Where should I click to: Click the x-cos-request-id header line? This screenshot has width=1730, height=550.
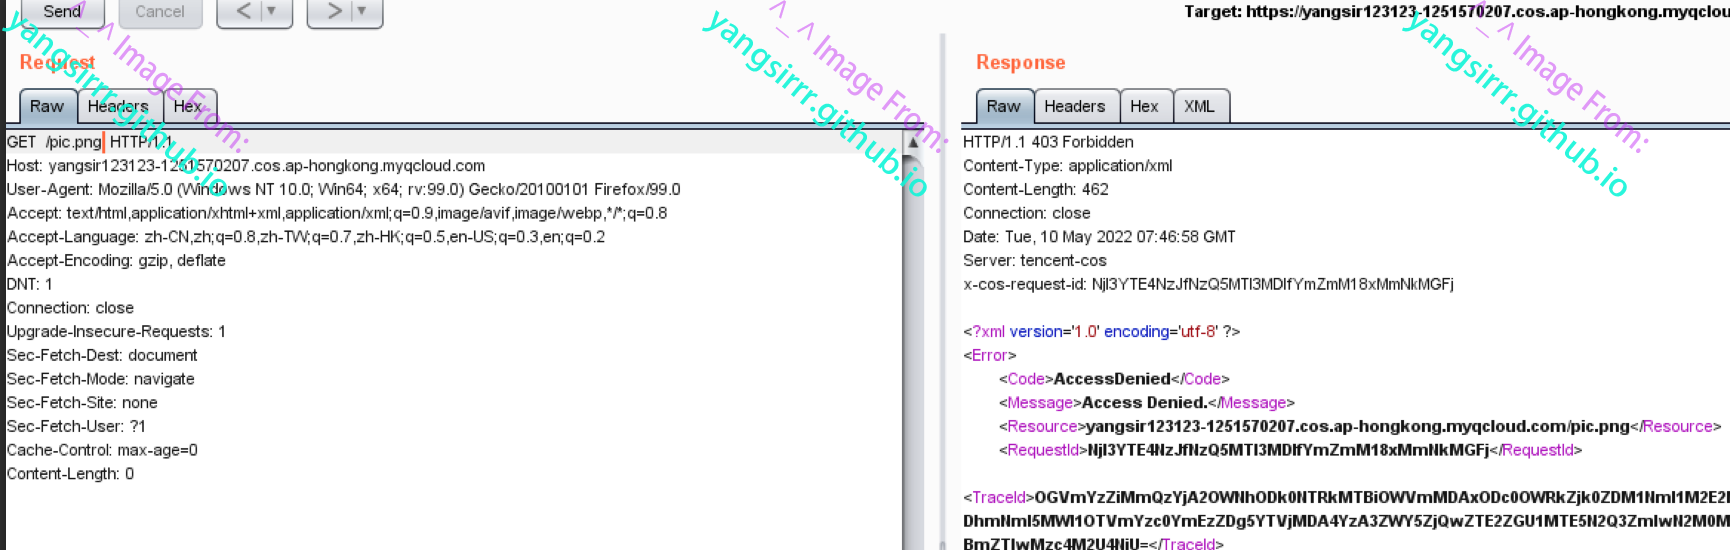1208,285
